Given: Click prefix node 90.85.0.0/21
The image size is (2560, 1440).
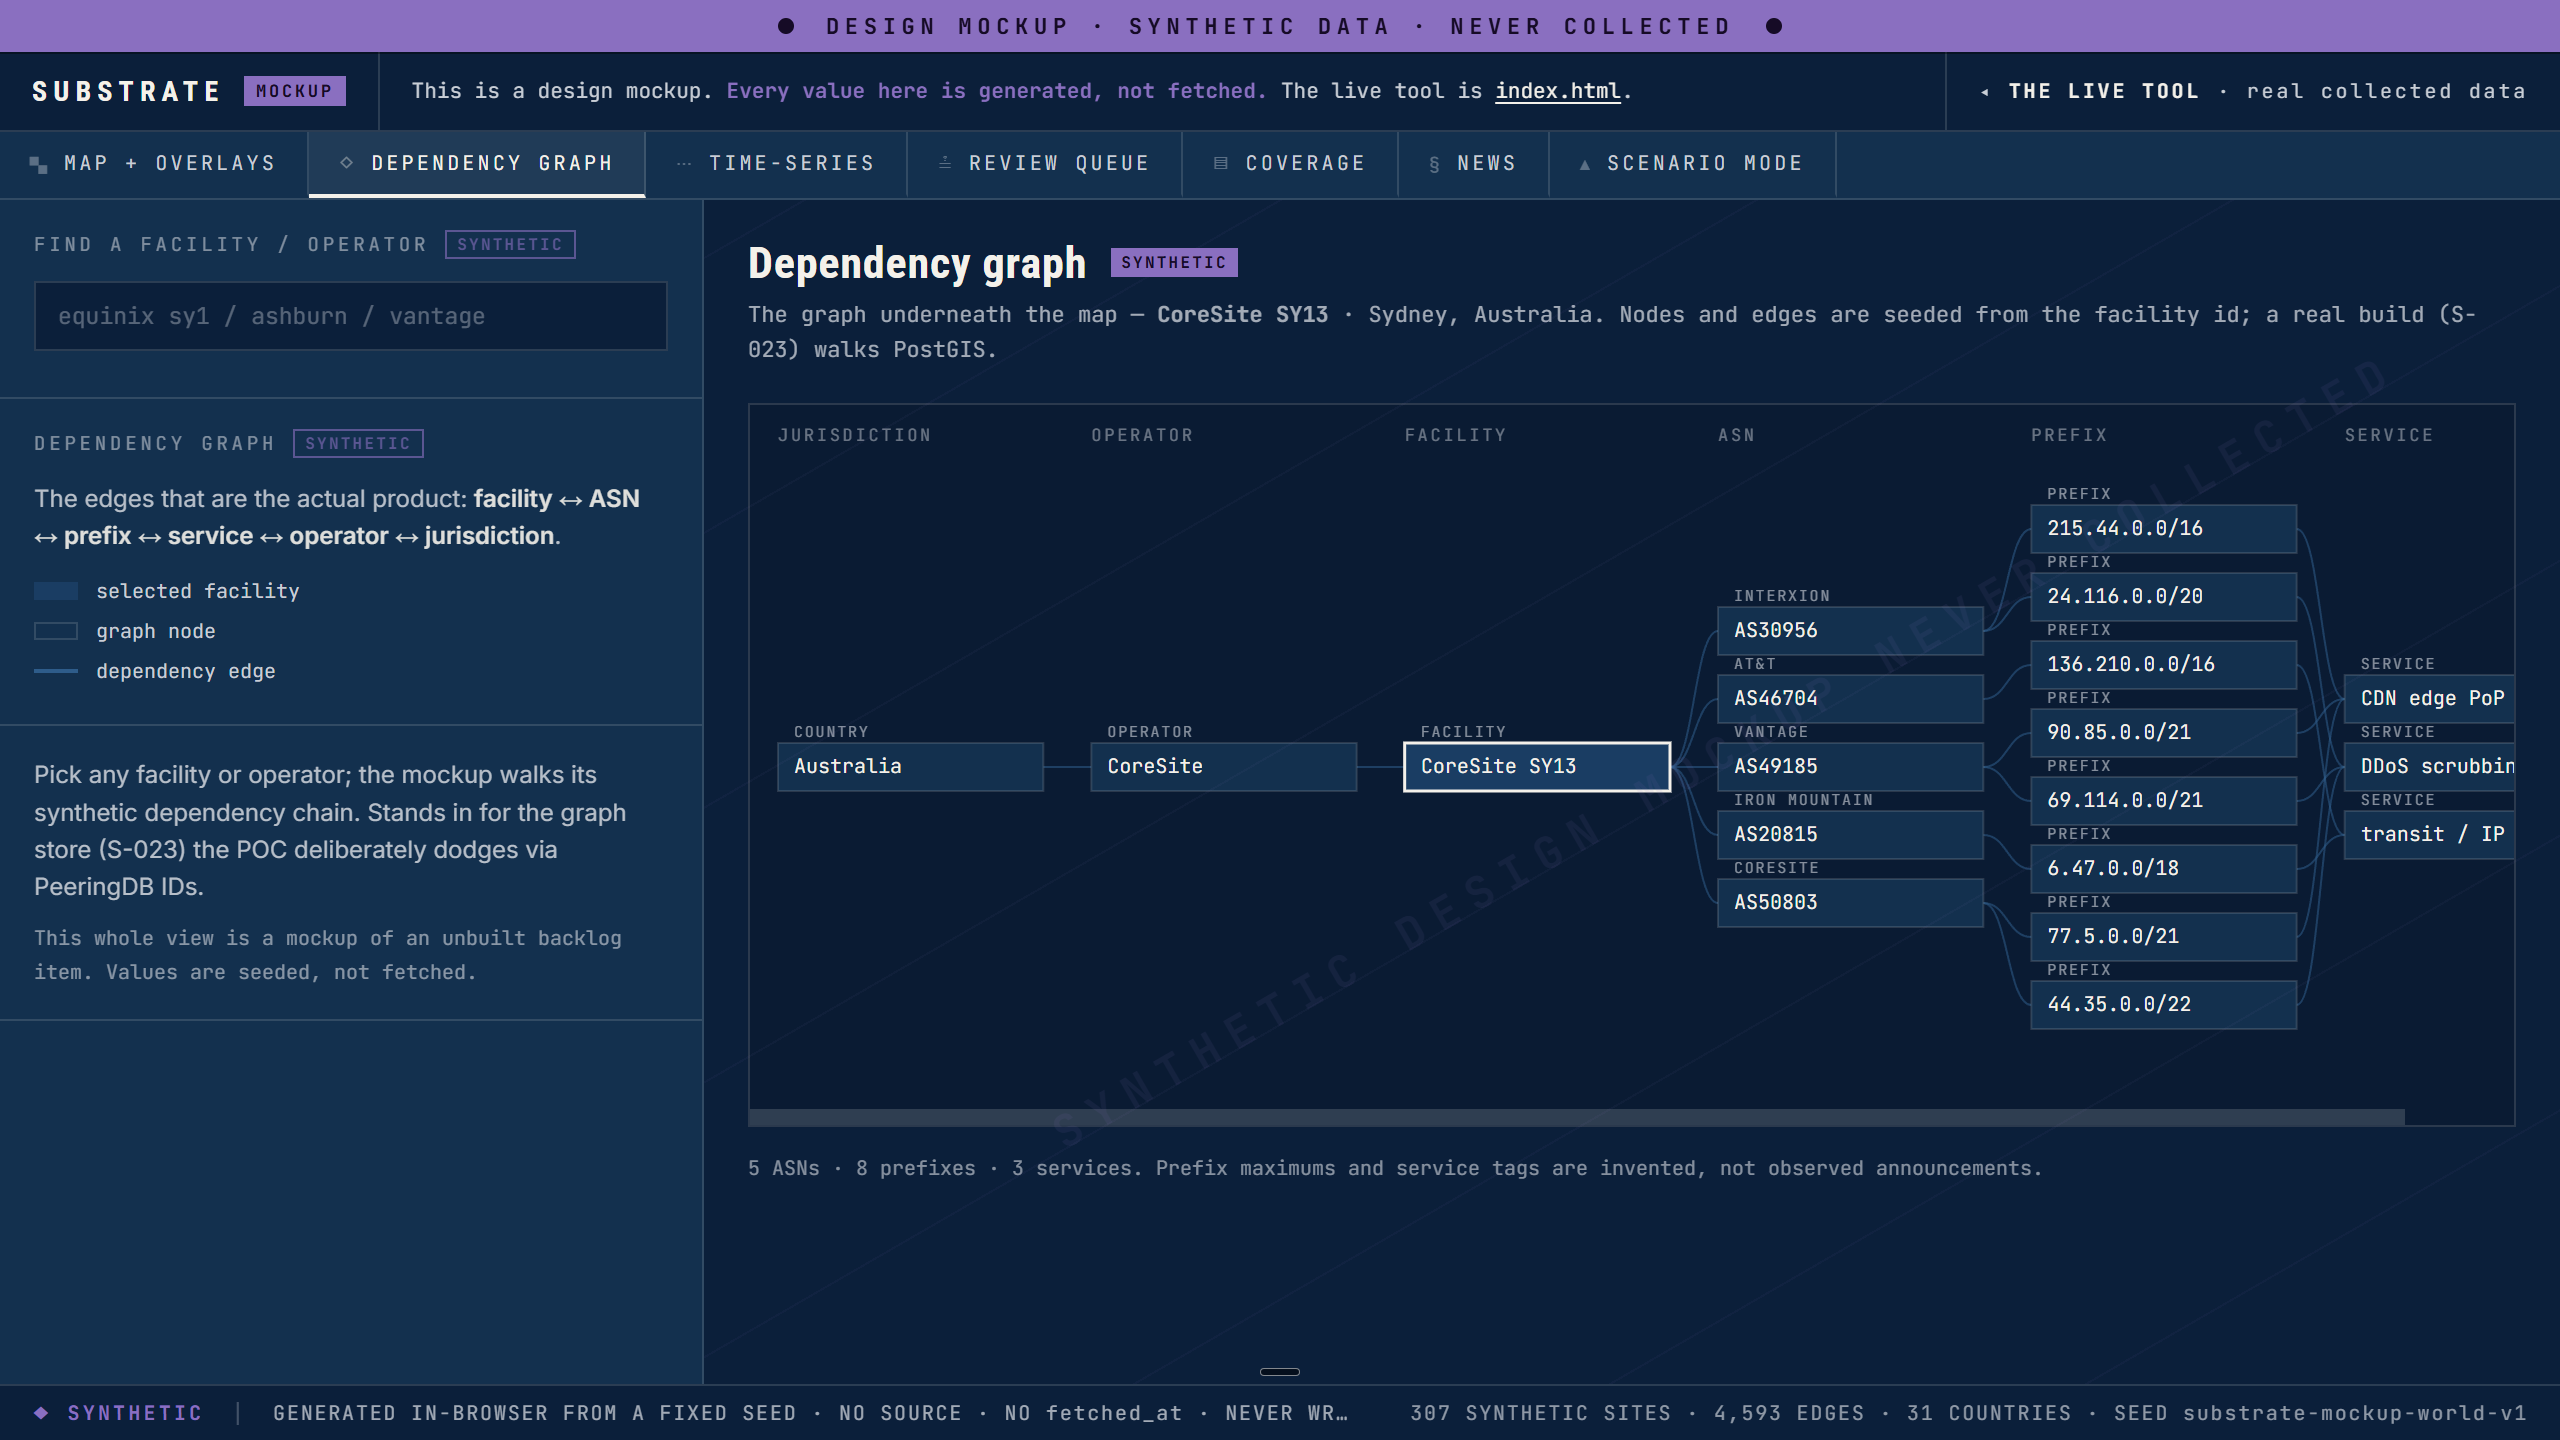Looking at the screenshot, I should point(2164,733).
